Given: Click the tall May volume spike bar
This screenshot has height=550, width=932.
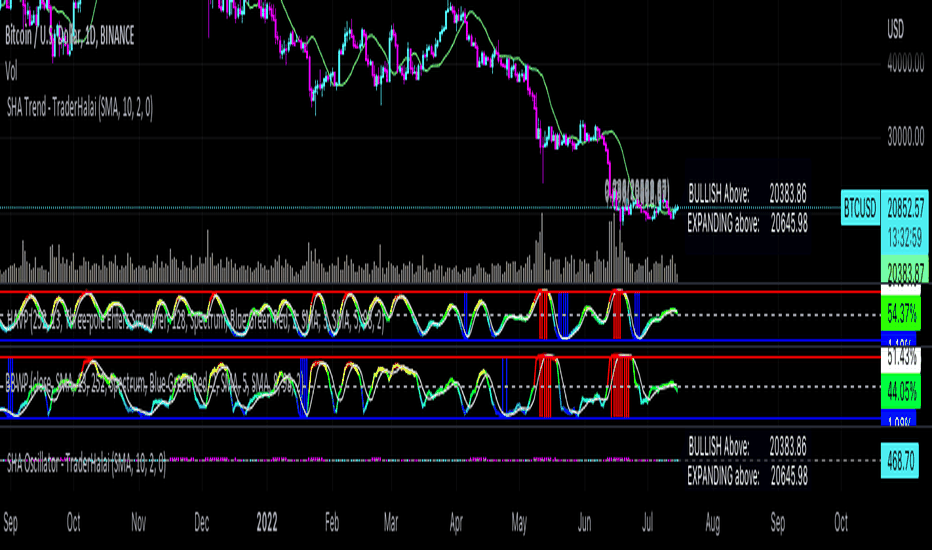Looking at the screenshot, I should click(x=541, y=248).
